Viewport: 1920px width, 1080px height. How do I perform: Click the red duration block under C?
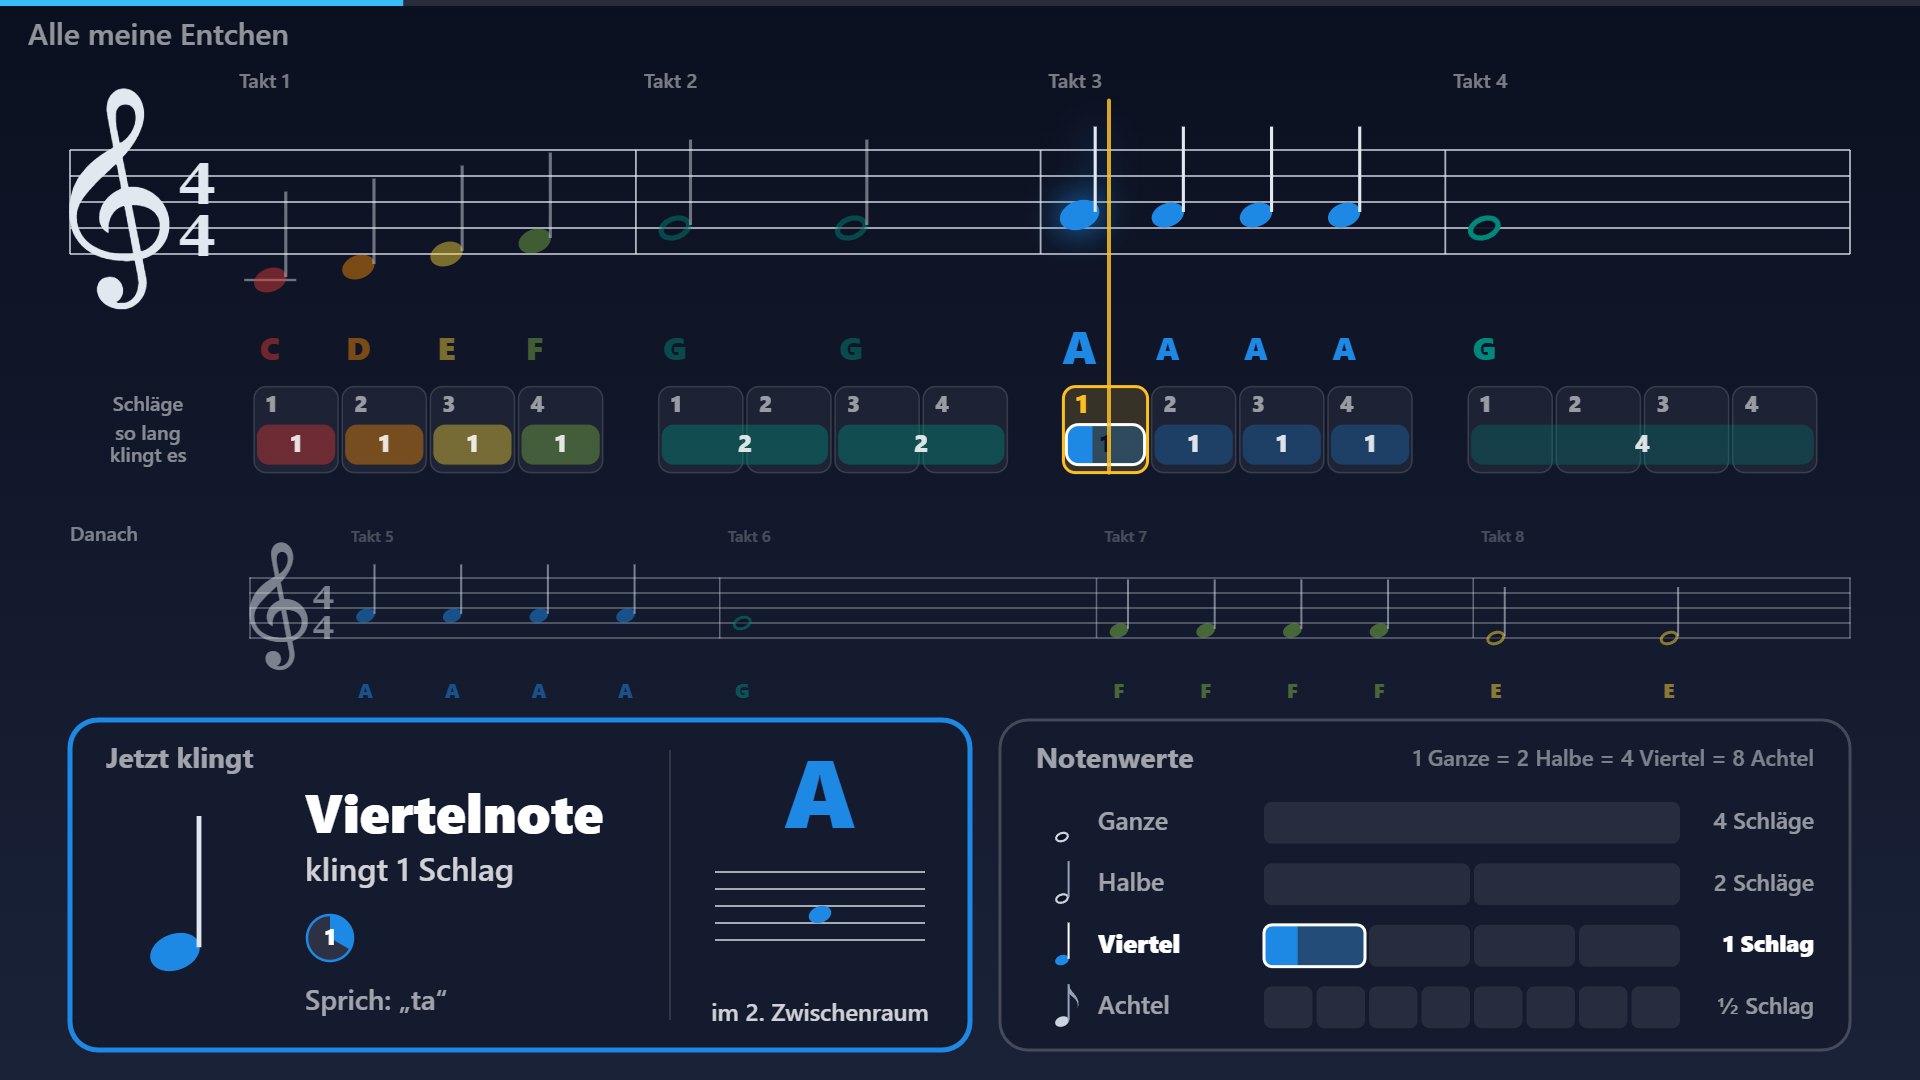click(x=296, y=444)
